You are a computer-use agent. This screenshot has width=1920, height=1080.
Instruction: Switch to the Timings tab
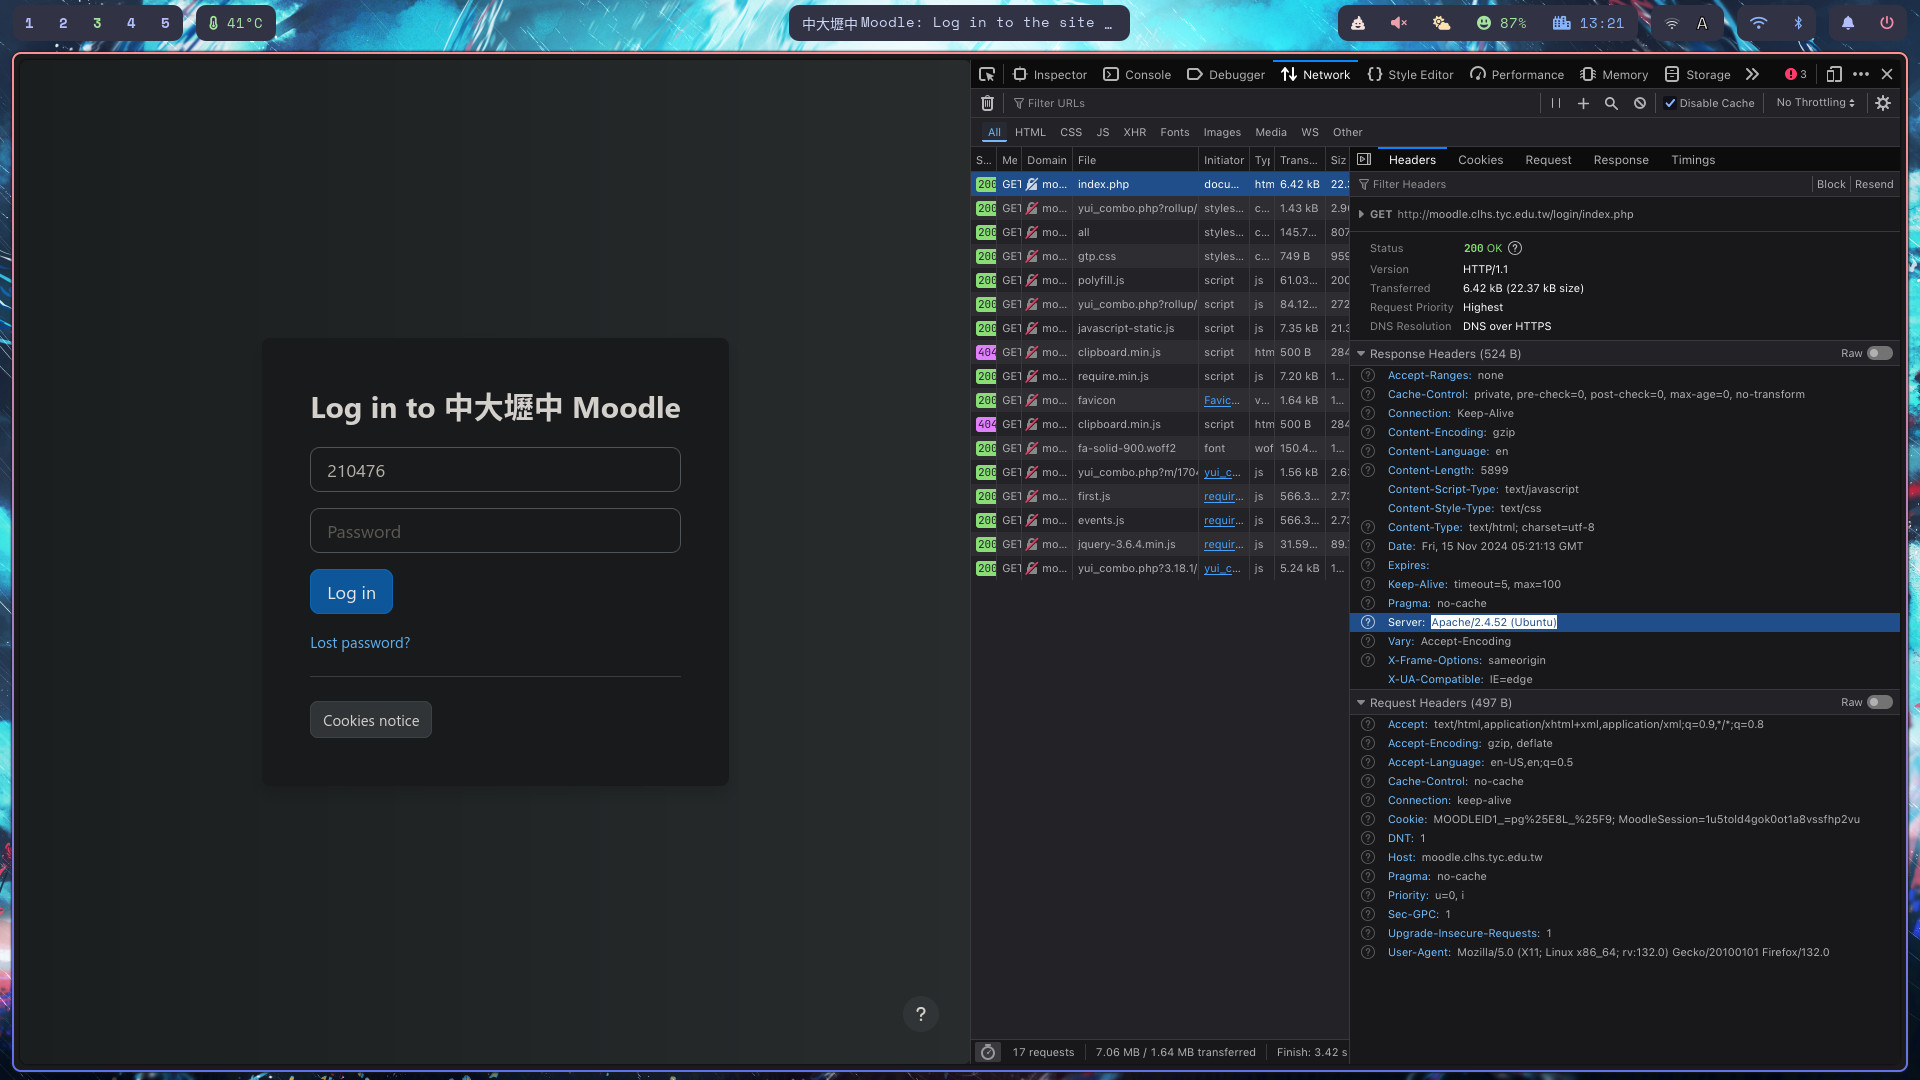pos(1693,160)
